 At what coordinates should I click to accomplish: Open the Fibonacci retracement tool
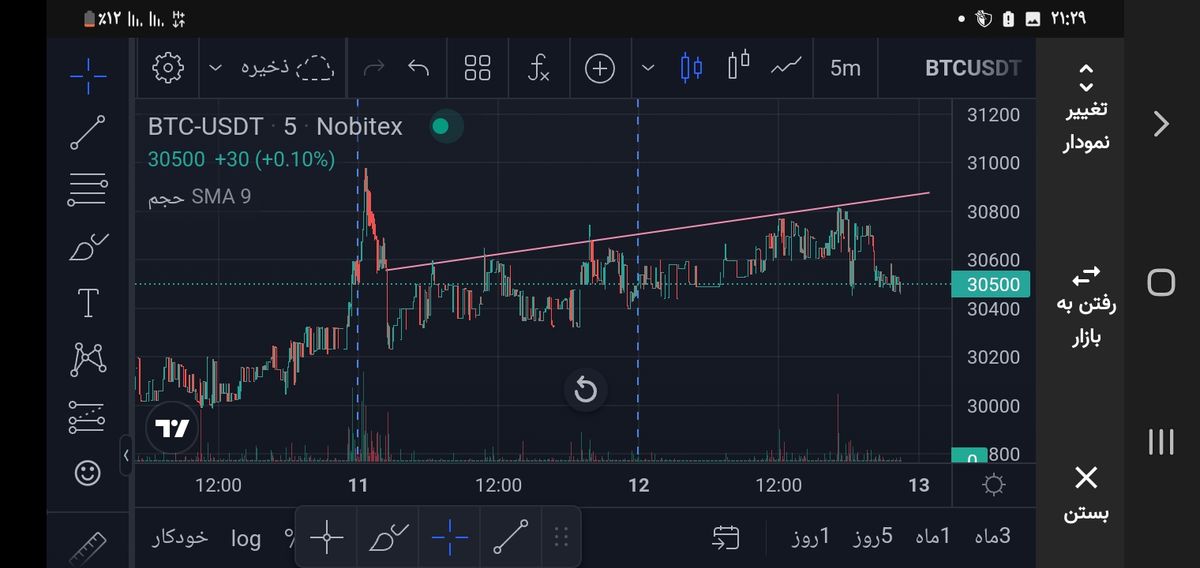88,189
